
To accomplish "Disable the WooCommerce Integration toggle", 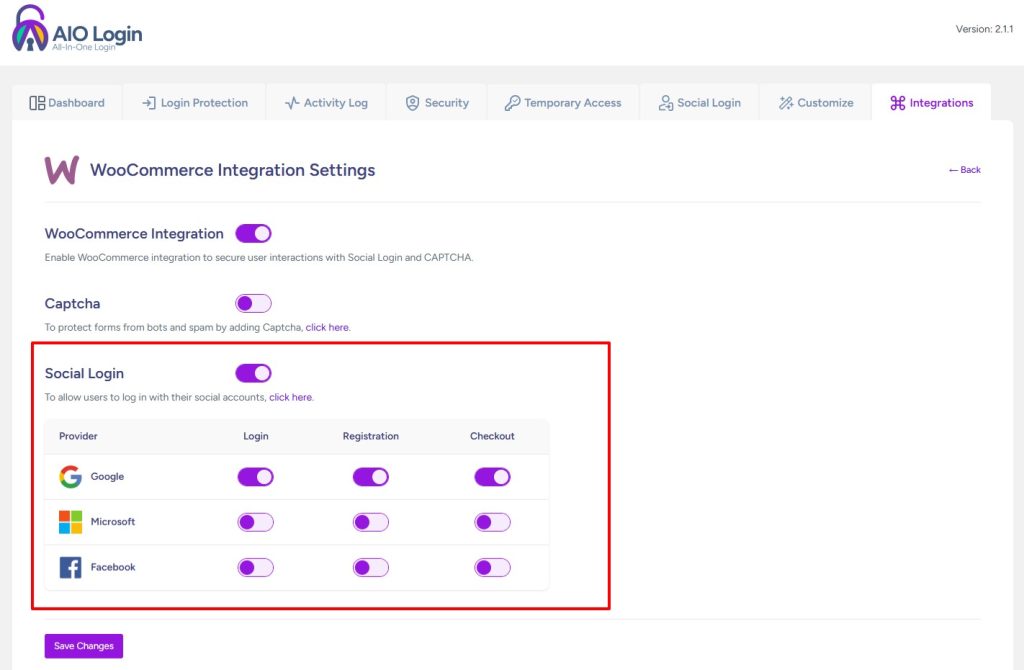I will pyautogui.click(x=253, y=234).
